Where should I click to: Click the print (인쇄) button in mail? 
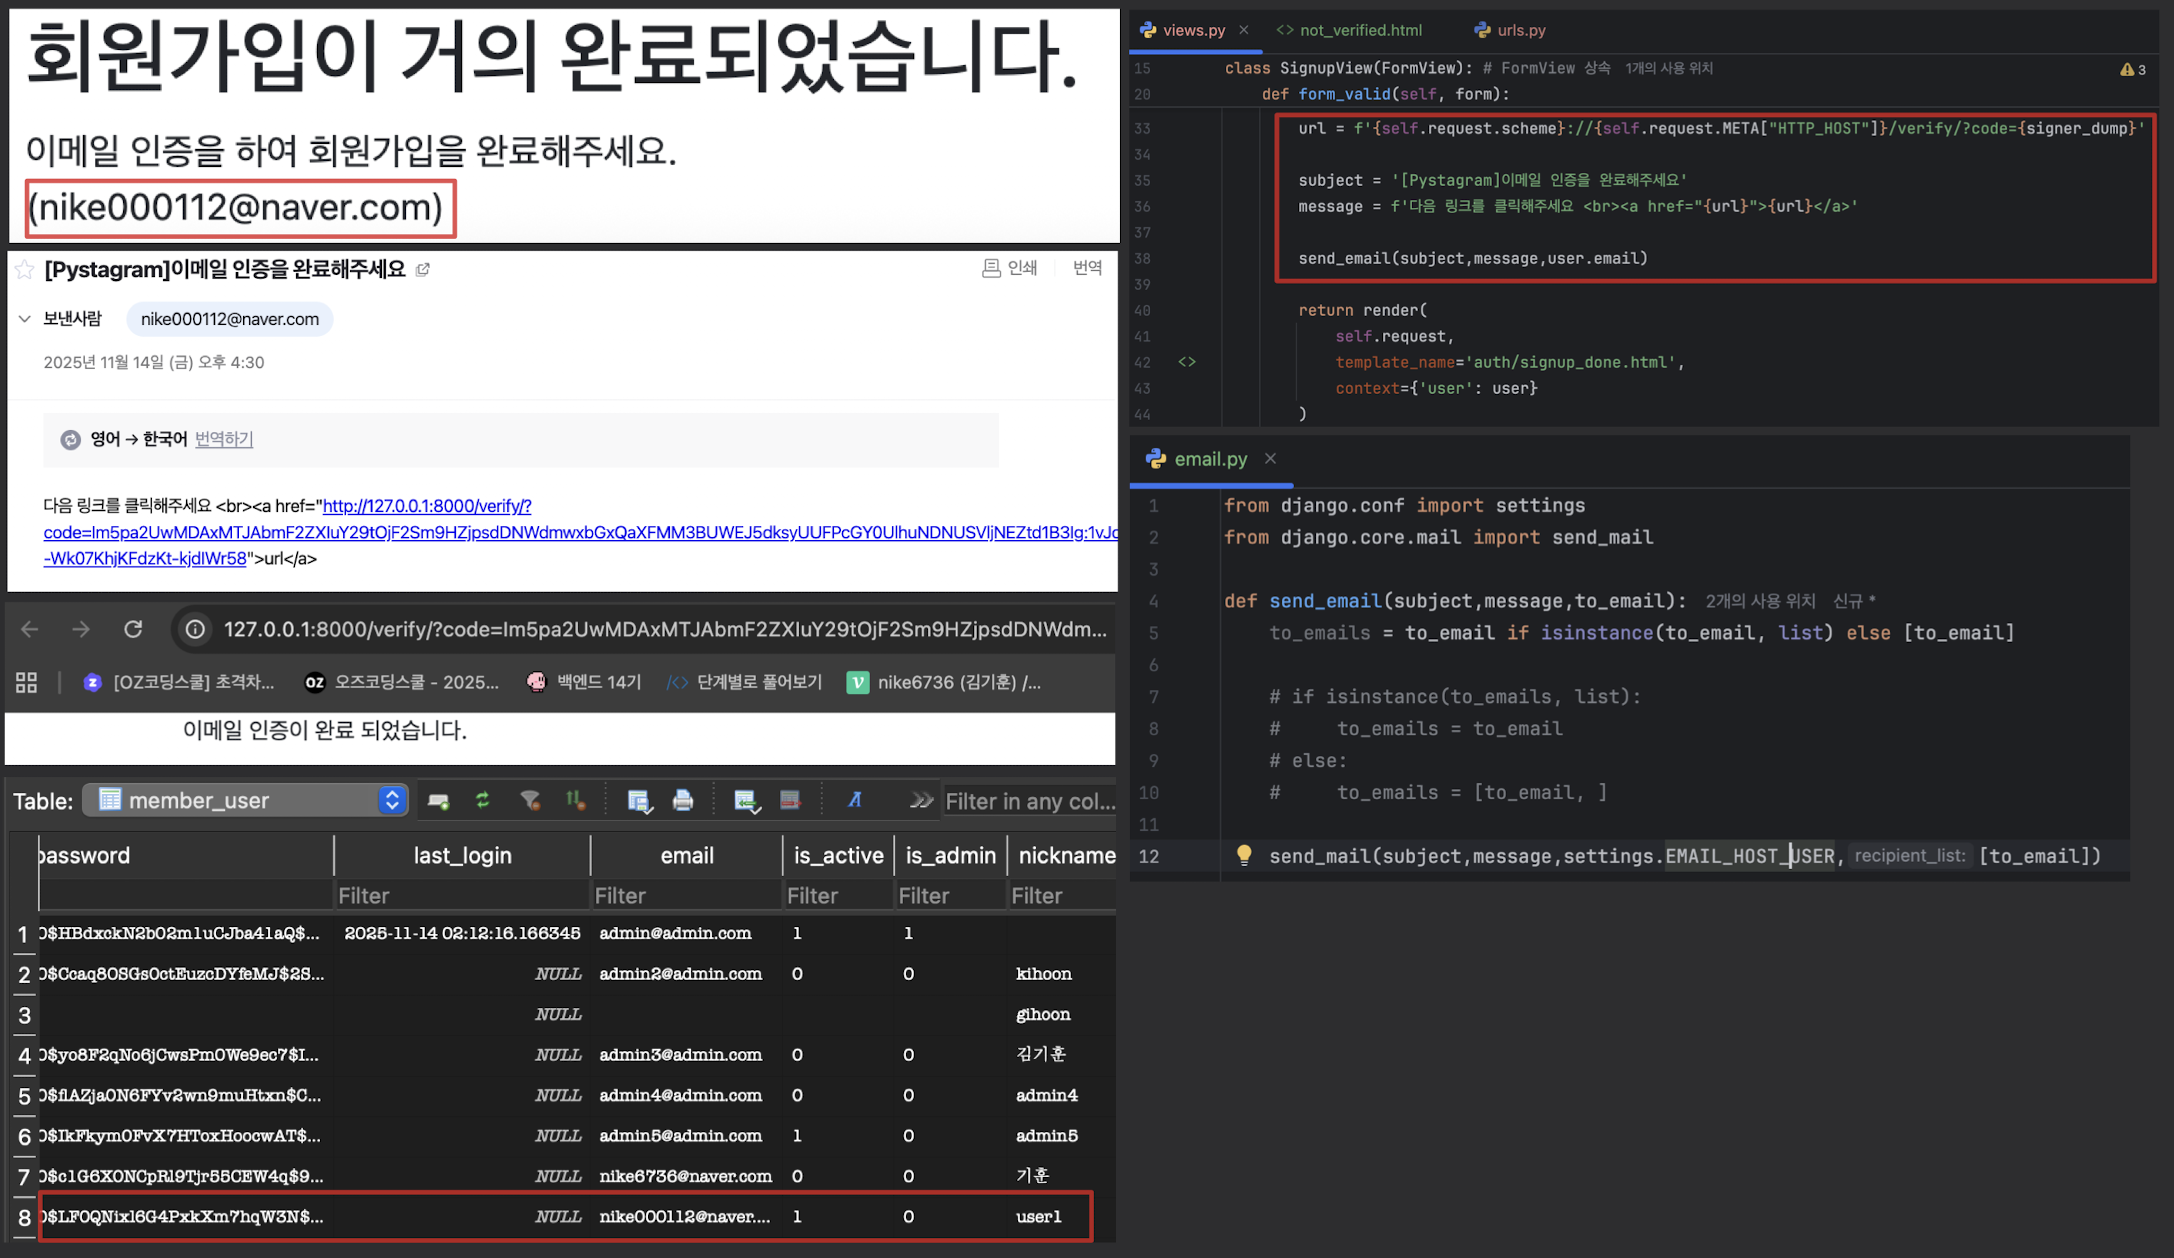click(x=1010, y=268)
